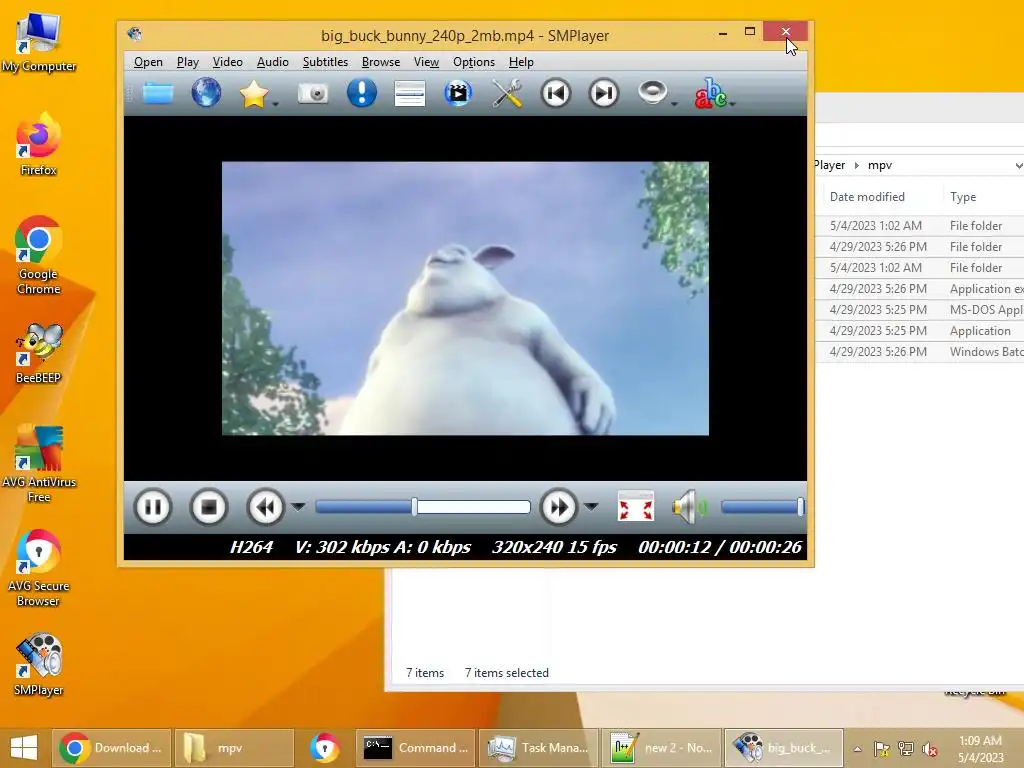Open the Open menu in SMPlayer
The image size is (1024, 768).
(148, 62)
